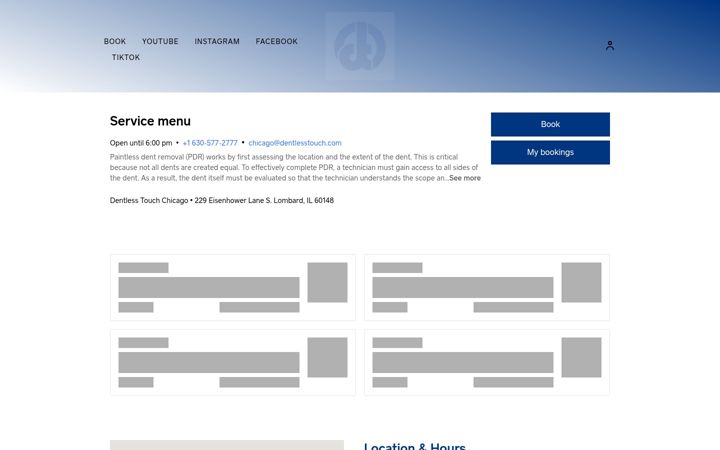
Task: Open the FACEBOOK navigation link
Action: click(x=276, y=41)
